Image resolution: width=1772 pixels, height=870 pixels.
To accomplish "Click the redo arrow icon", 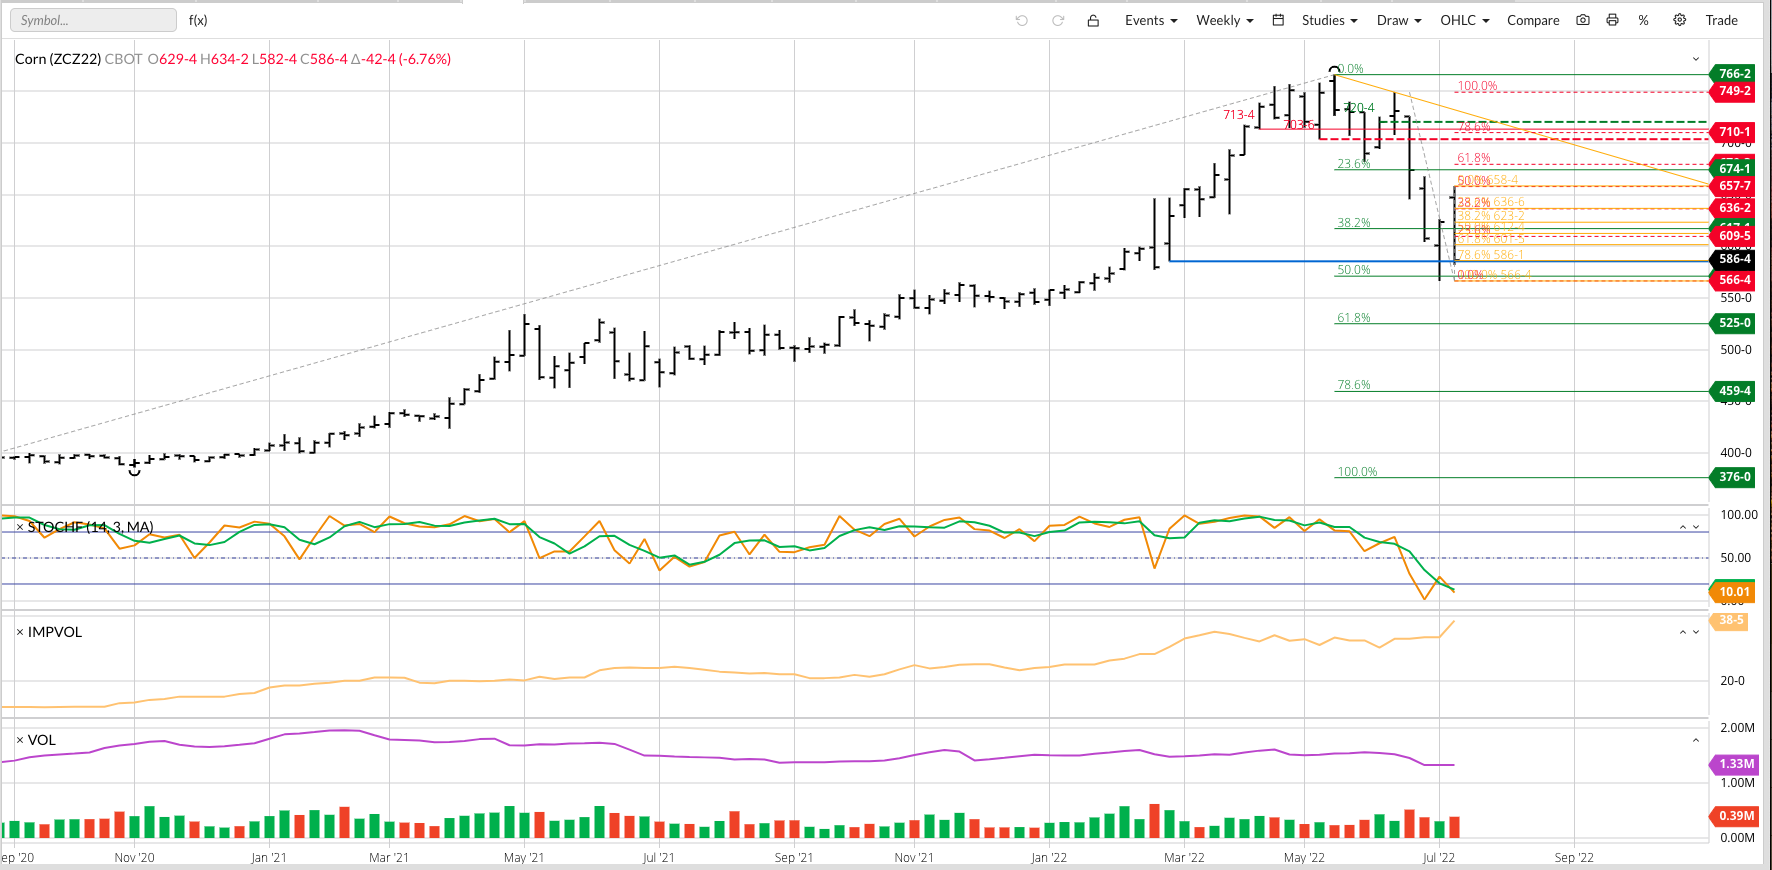I will [1057, 20].
